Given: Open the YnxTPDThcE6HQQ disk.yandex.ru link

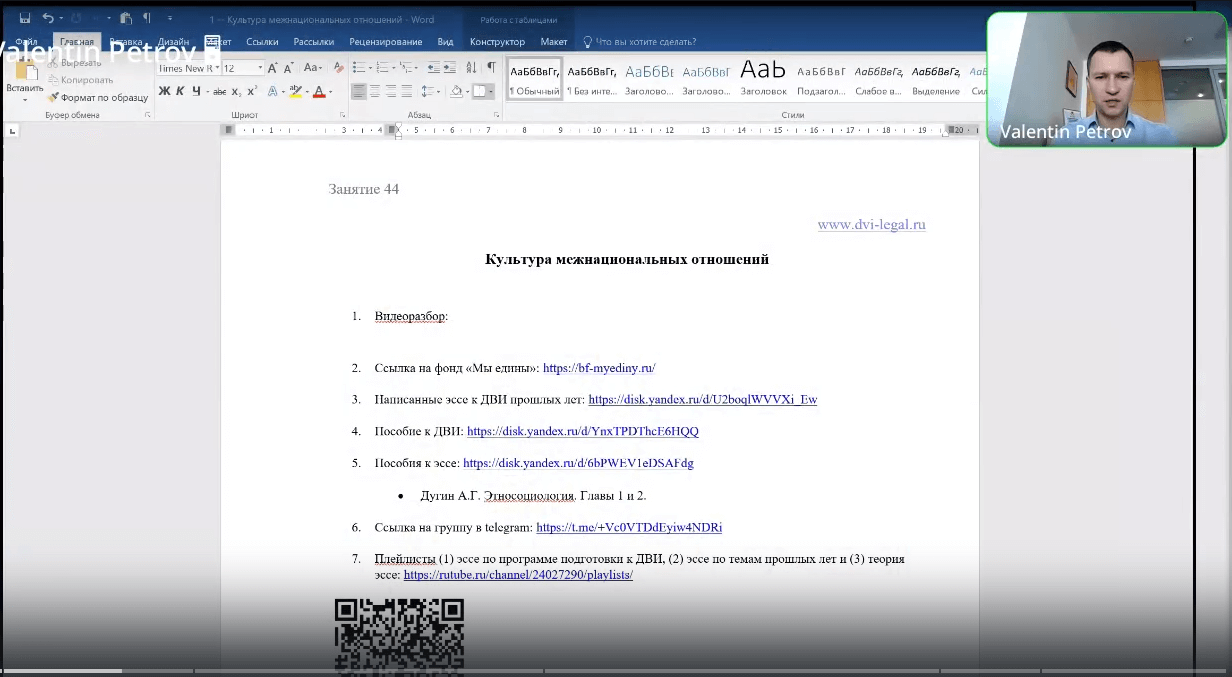Looking at the screenshot, I should [583, 432].
